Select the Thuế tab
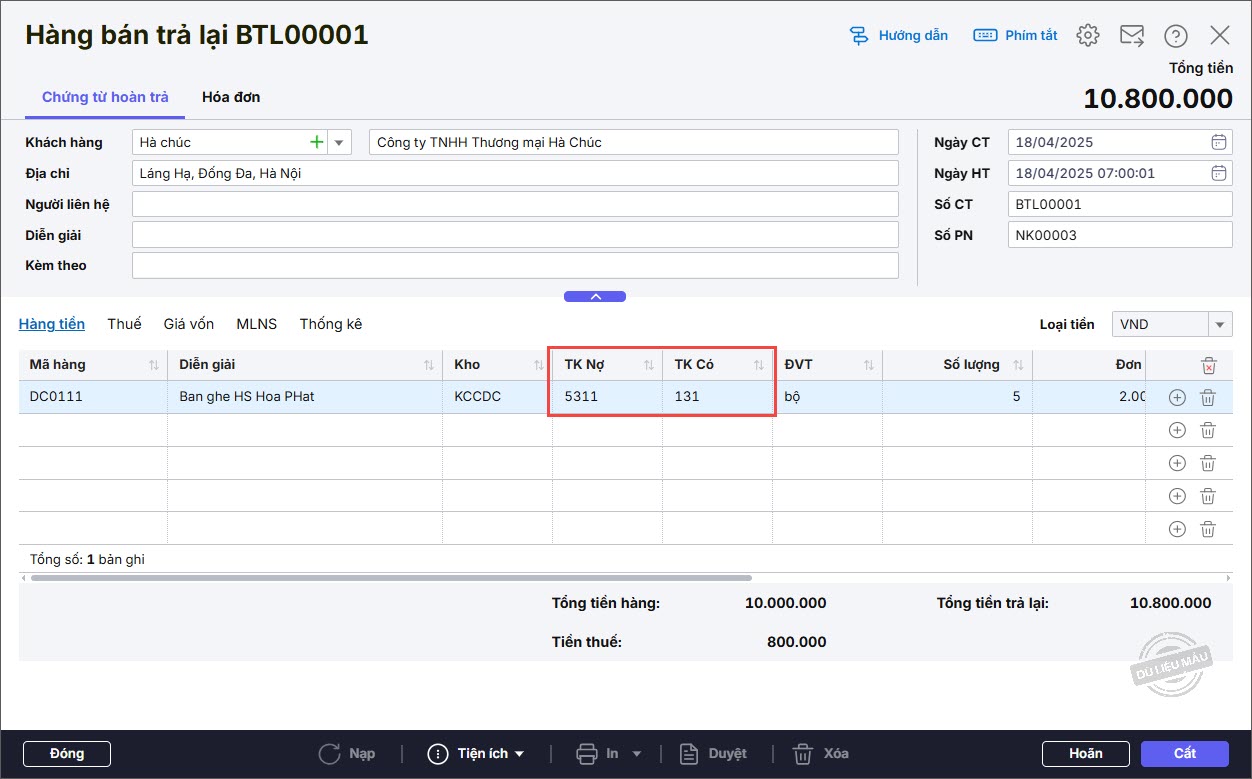1252x779 pixels. tap(124, 324)
